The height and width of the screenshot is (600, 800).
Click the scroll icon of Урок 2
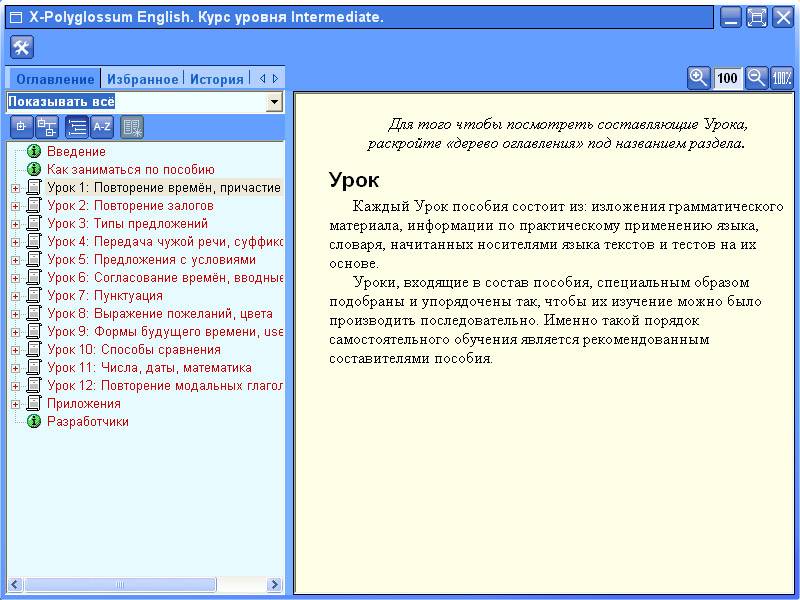34,205
